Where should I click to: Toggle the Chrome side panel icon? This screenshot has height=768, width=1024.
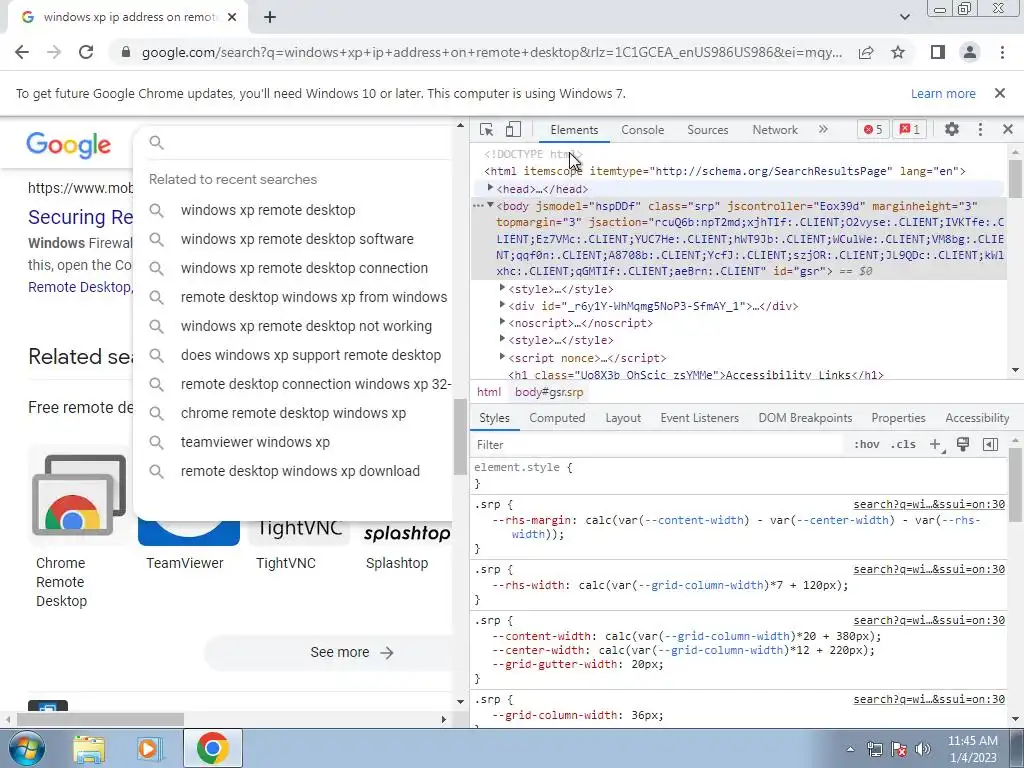coord(938,52)
